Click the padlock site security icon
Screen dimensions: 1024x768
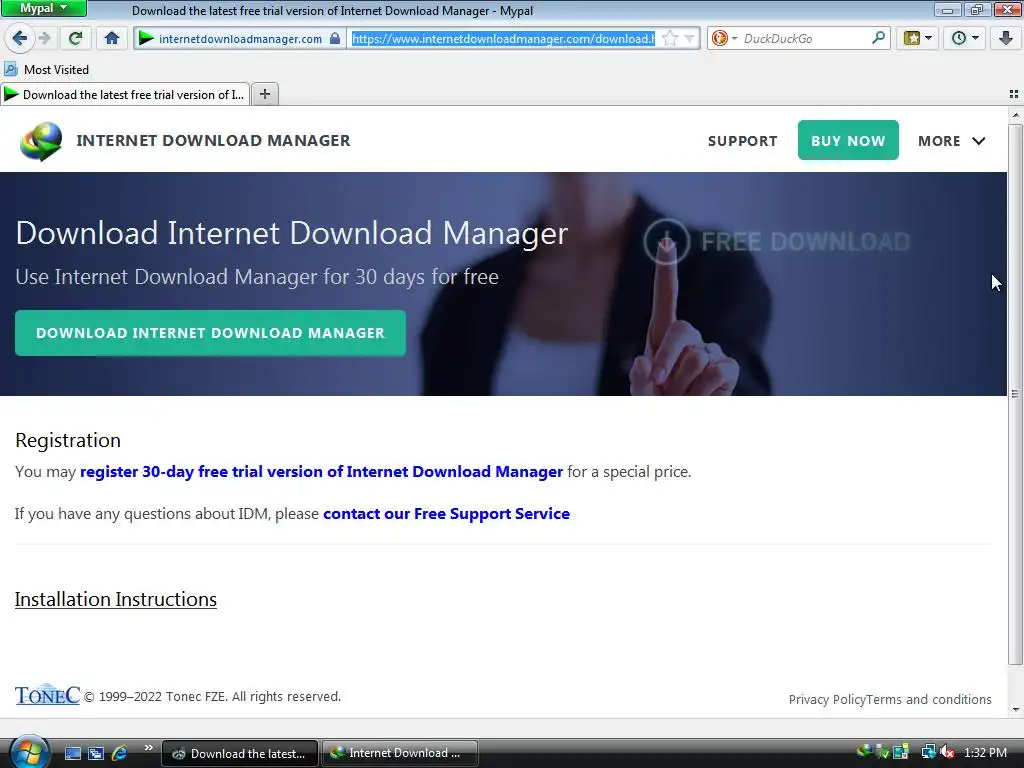tap(334, 38)
